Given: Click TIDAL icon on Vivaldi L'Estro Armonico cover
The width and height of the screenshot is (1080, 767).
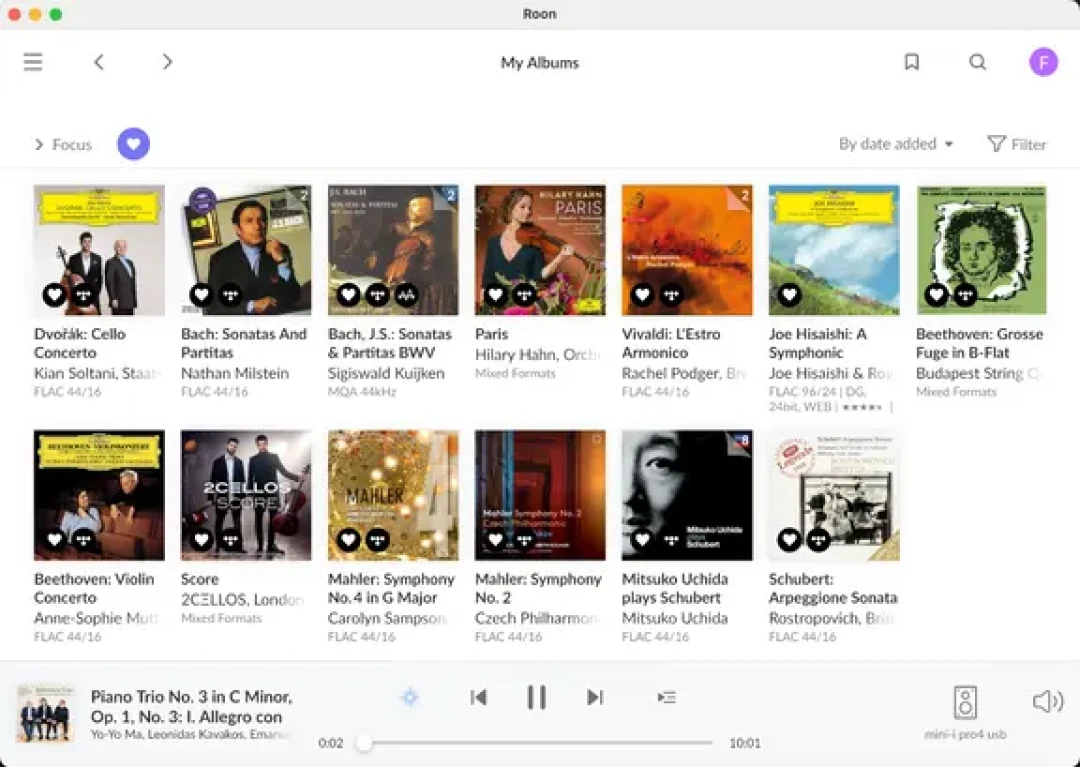Looking at the screenshot, I should 672,295.
